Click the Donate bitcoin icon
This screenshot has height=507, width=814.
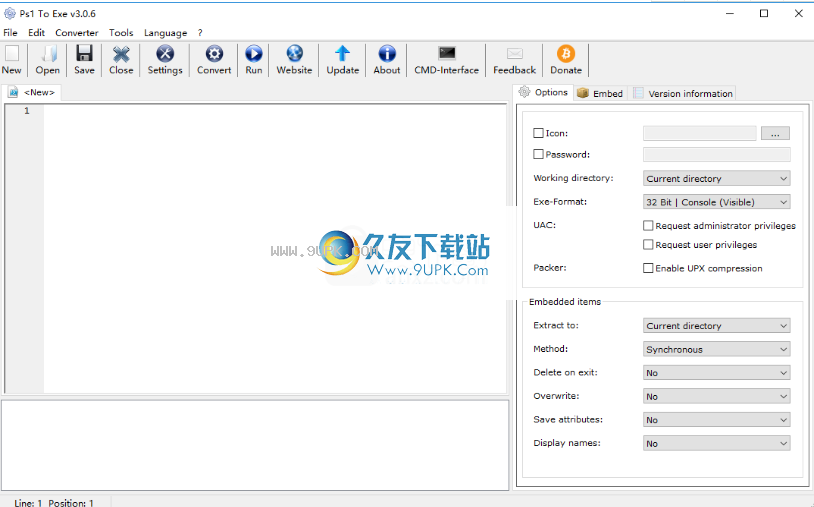566,53
